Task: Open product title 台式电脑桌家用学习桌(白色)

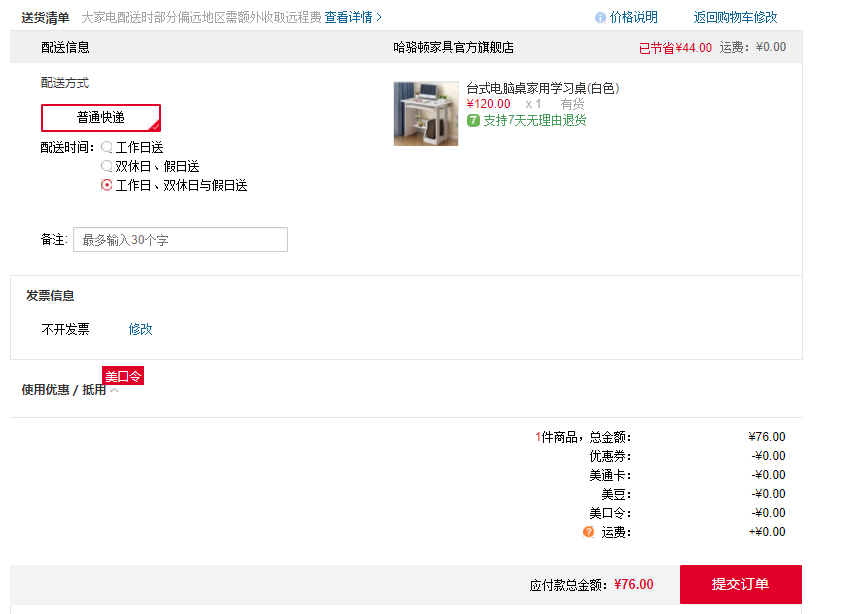Action: [543, 88]
